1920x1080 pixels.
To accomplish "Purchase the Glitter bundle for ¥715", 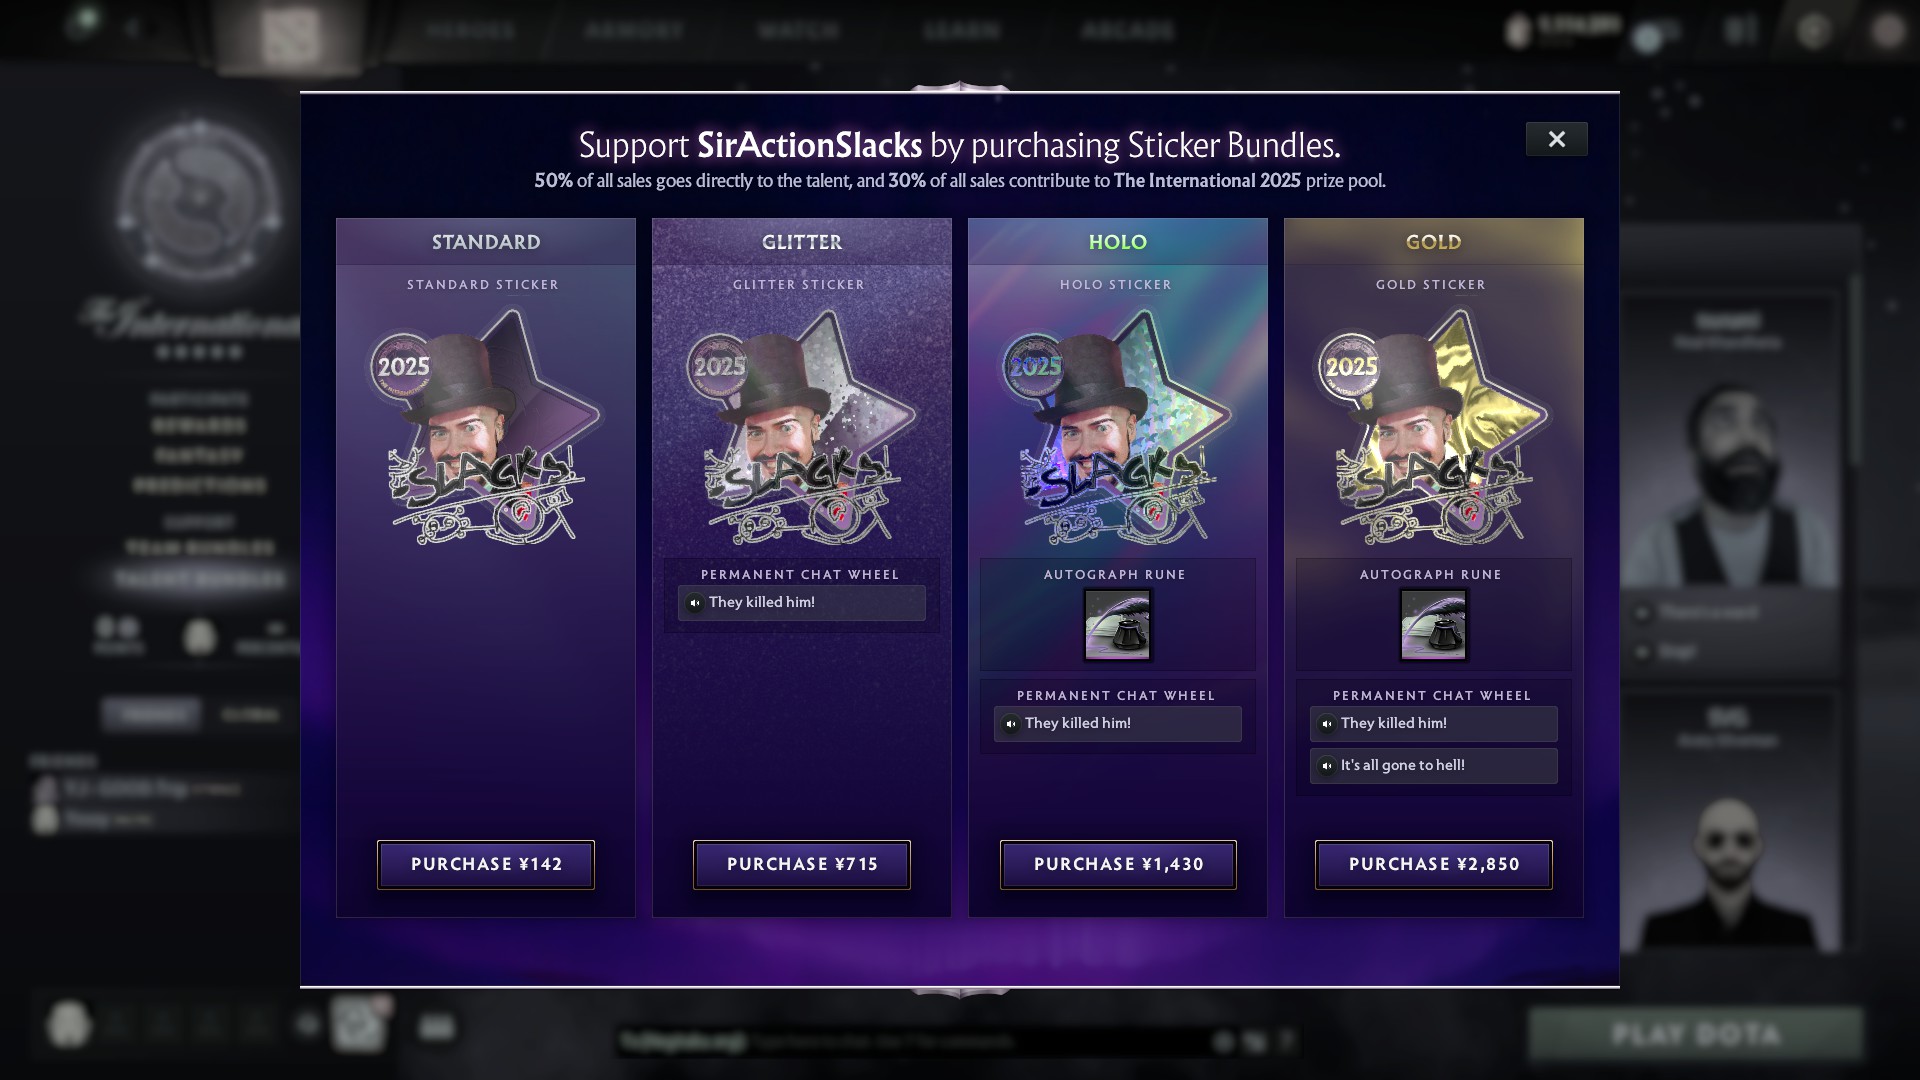I will [x=802, y=865].
